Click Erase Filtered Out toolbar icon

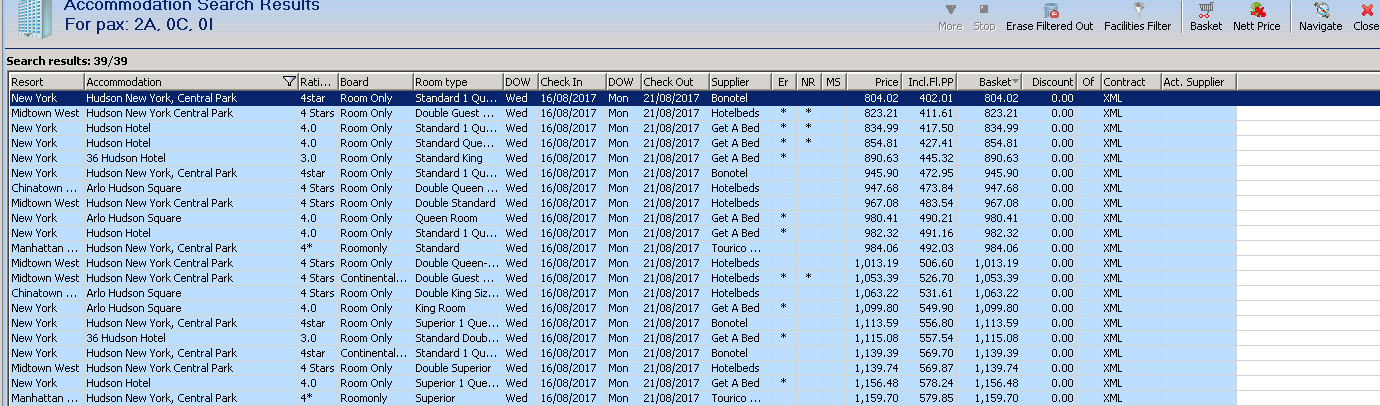pos(1049,17)
